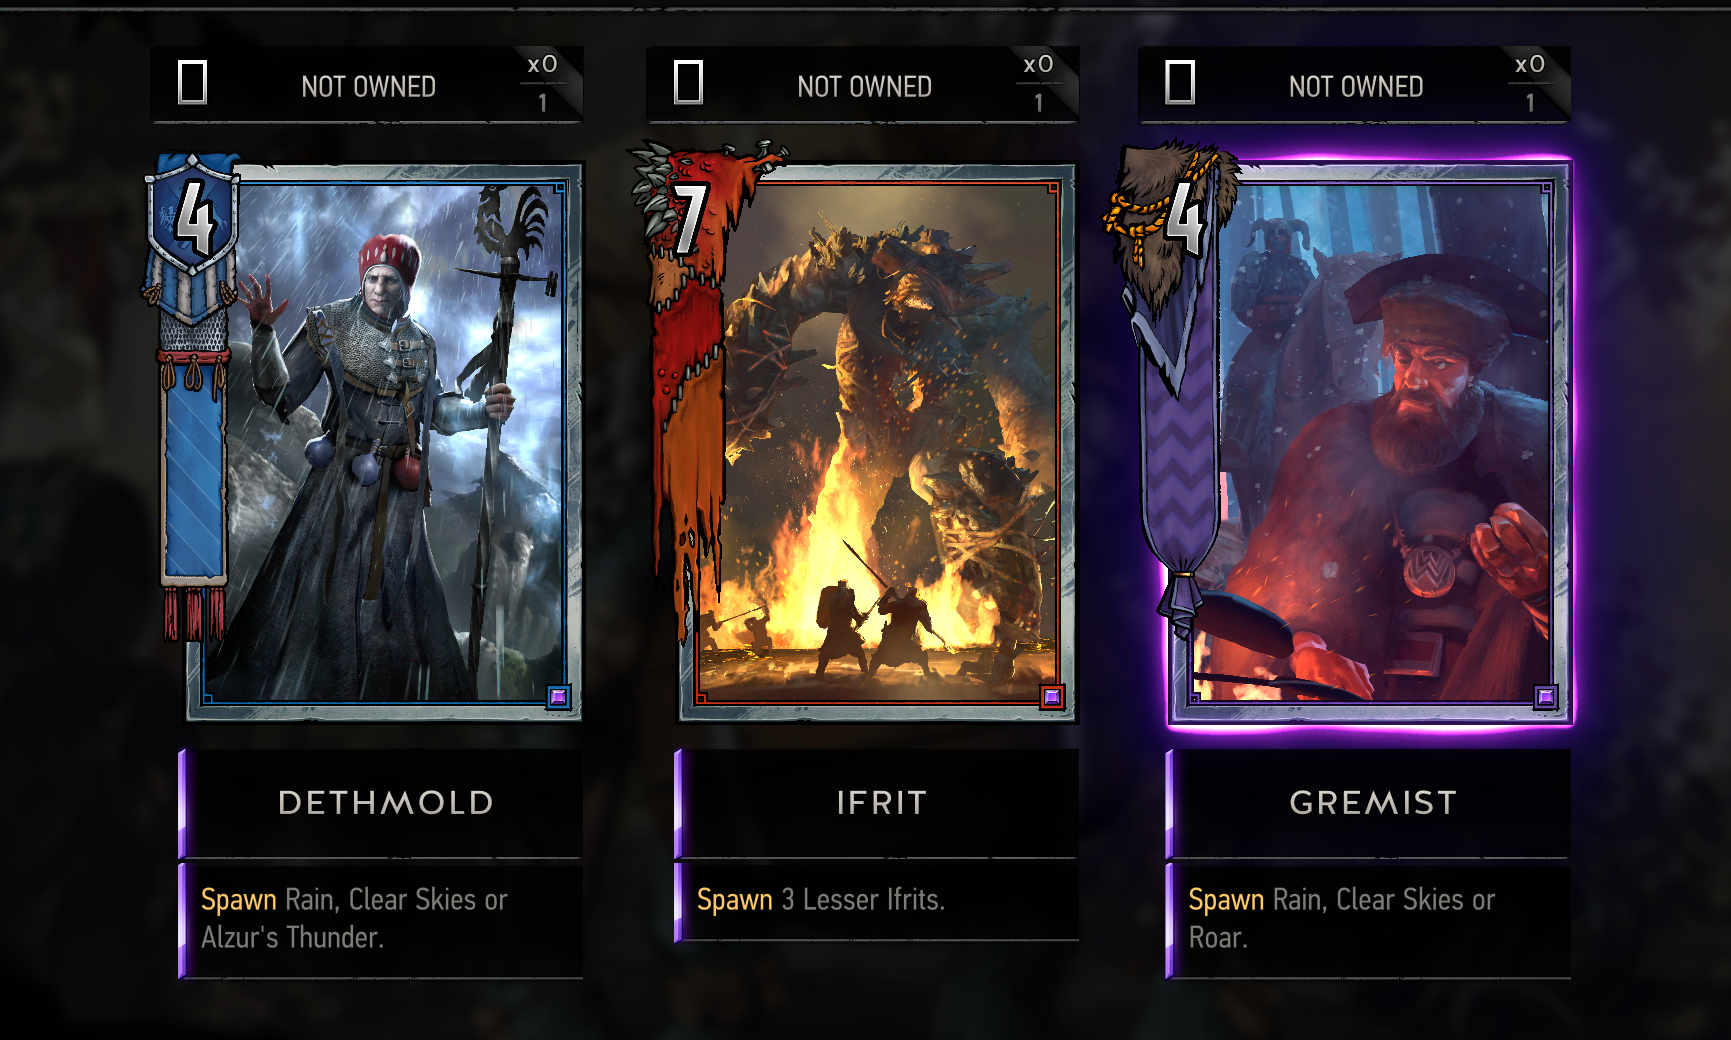The height and width of the screenshot is (1040, 1731).
Task: Pick the highlighted Gremist card artwork
Action: click(x=1370, y=442)
